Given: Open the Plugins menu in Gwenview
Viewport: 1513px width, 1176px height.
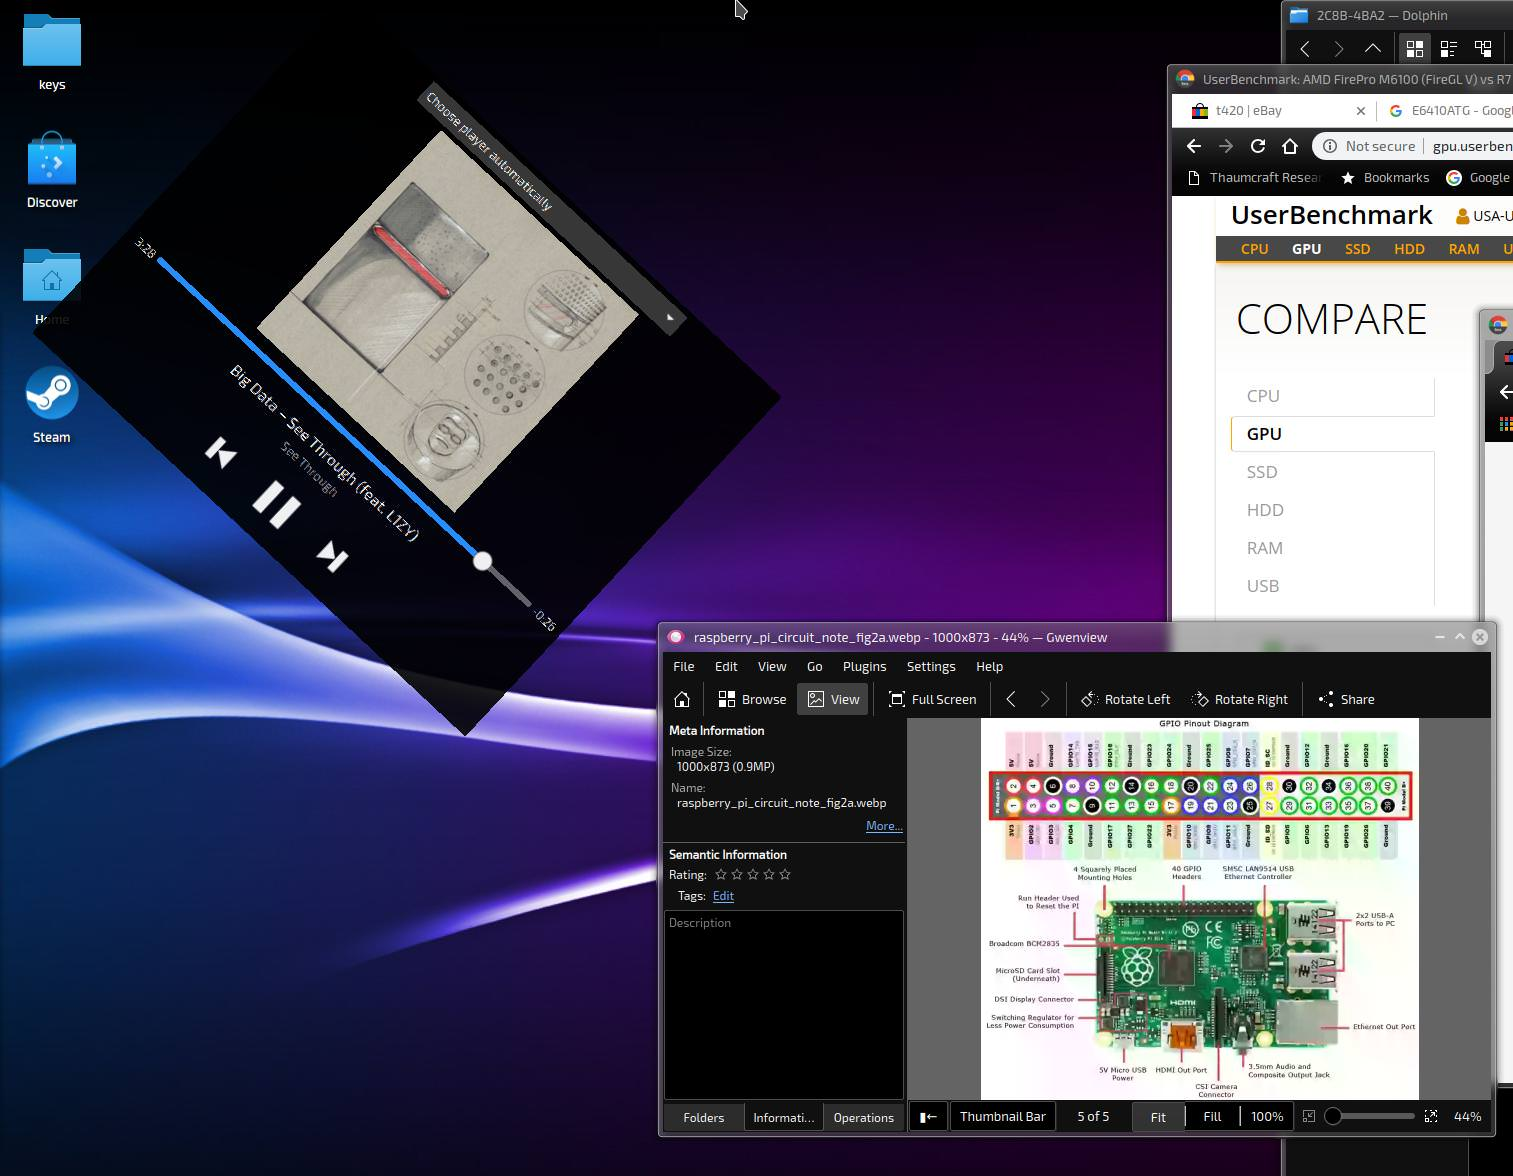Looking at the screenshot, I should pos(864,667).
